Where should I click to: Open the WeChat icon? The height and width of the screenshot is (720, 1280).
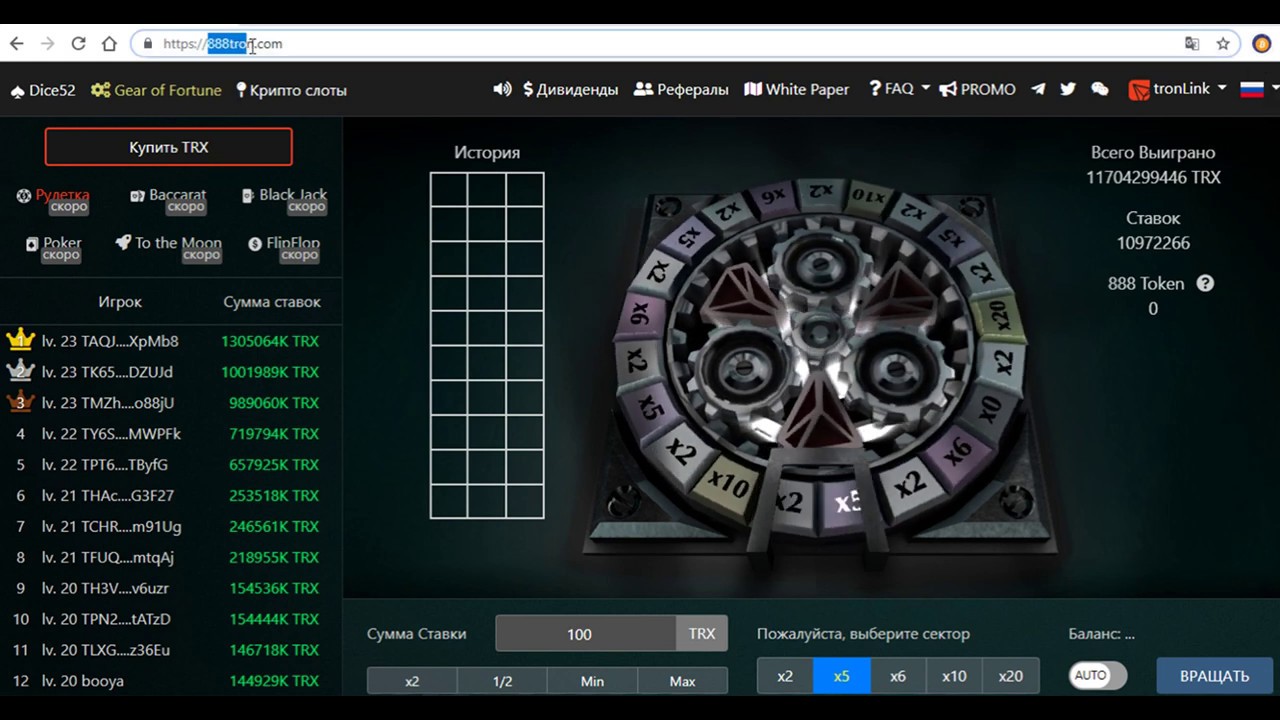pyautogui.click(x=1100, y=89)
